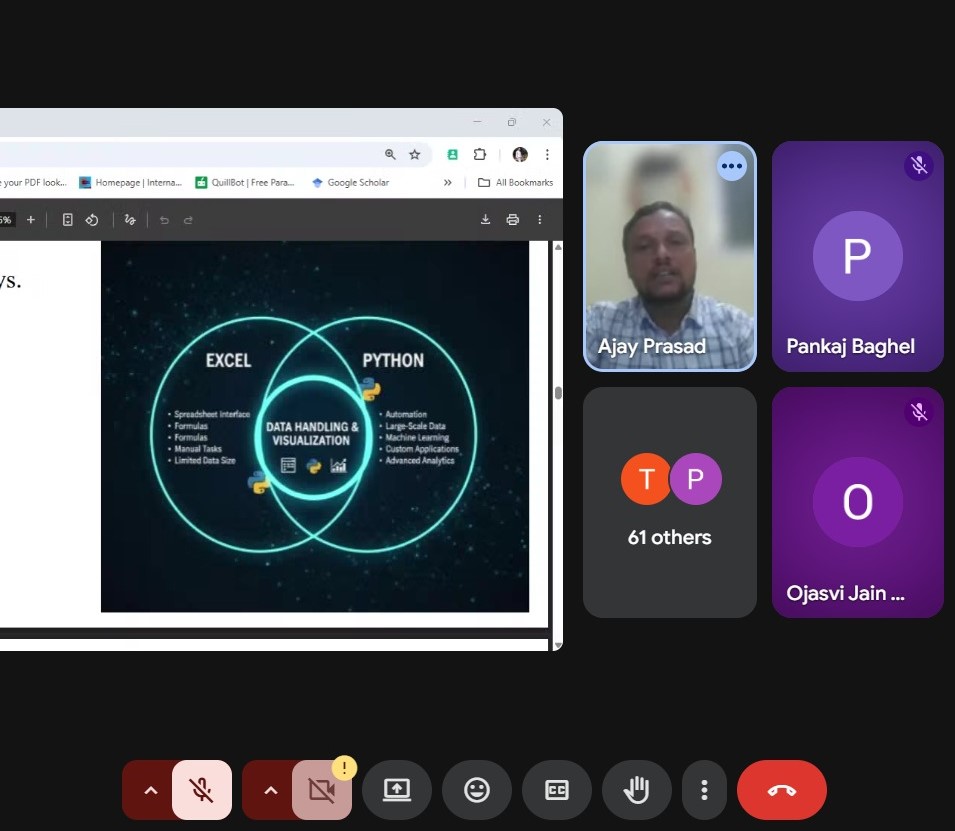Click Pankaj Baghel's participant tile

[x=857, y=256]
